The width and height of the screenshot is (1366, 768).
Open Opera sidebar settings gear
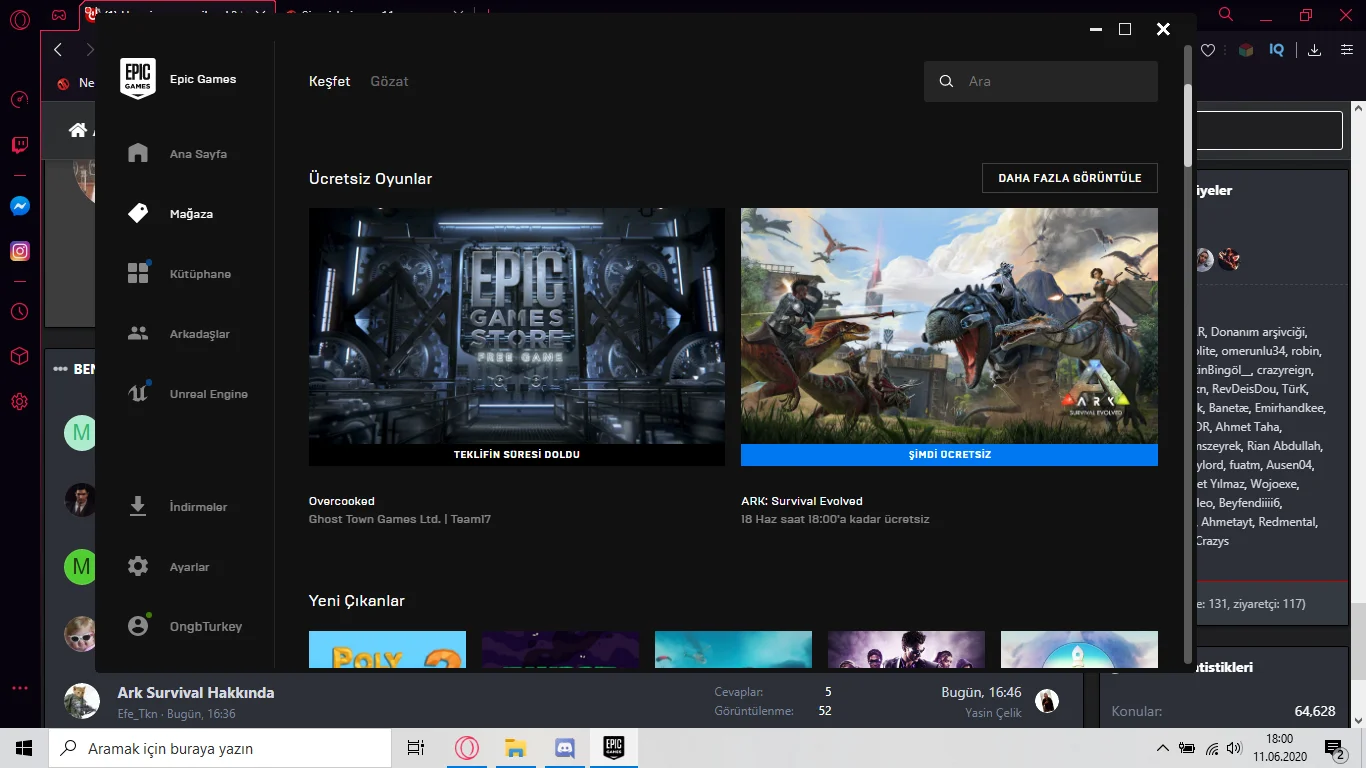click(x=19, y=402)
